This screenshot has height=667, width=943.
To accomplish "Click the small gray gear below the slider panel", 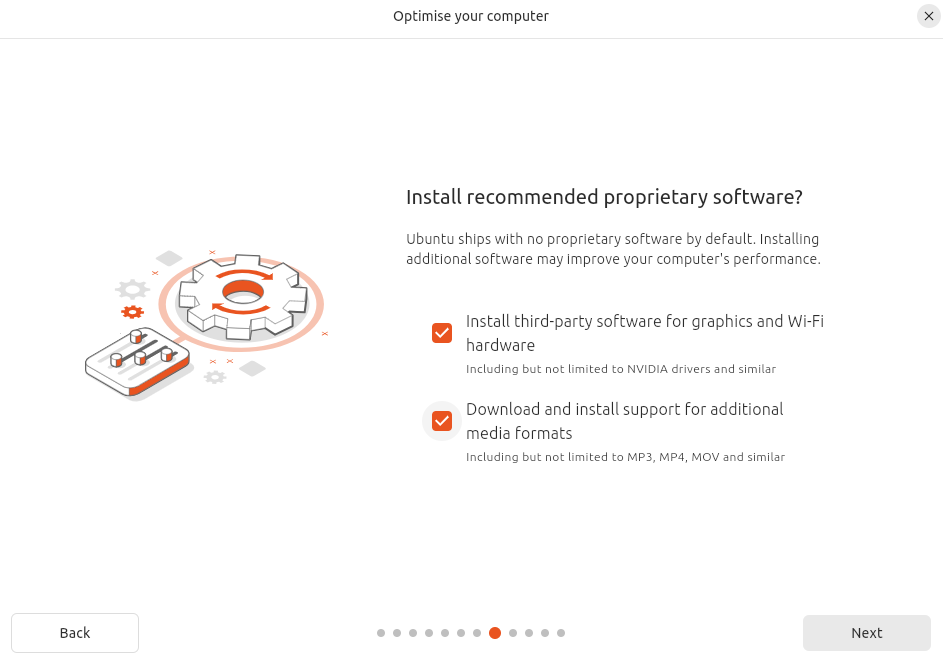I will click(x=215, y=377).
